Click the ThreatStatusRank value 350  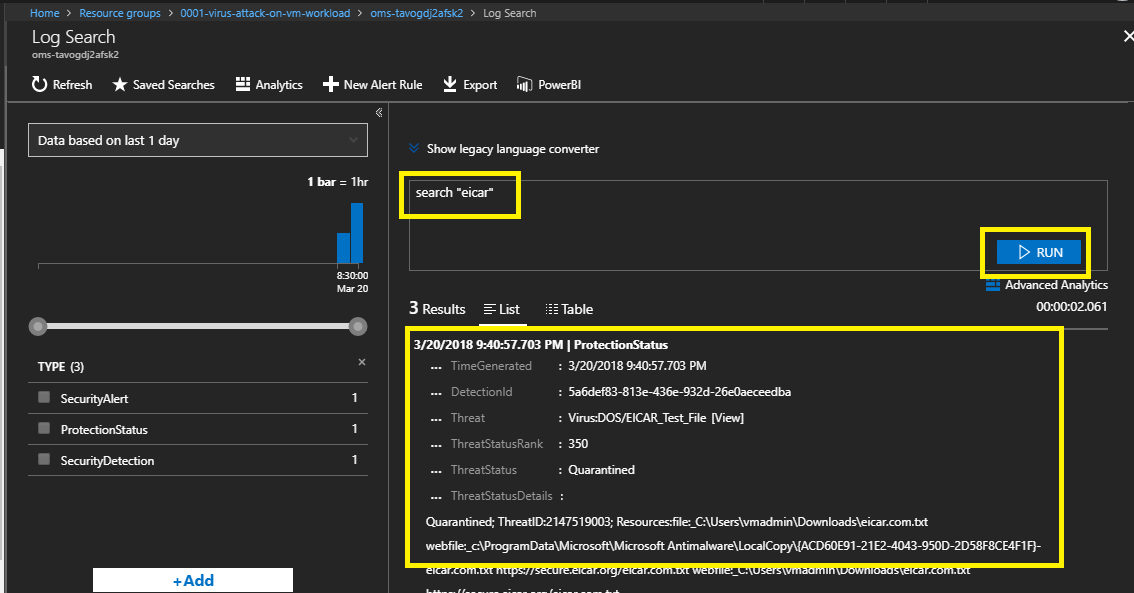point(578,444)
